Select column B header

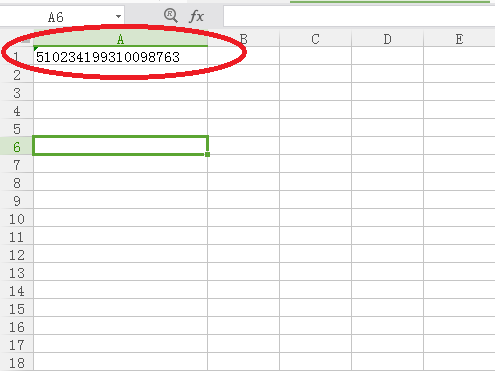pos(243,39)
